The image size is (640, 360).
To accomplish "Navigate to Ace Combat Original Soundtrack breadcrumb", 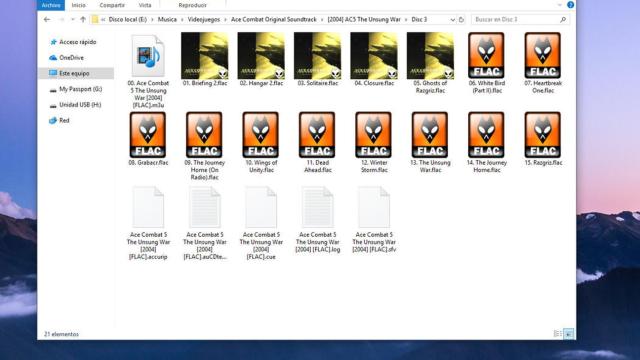I will [273, 19].
